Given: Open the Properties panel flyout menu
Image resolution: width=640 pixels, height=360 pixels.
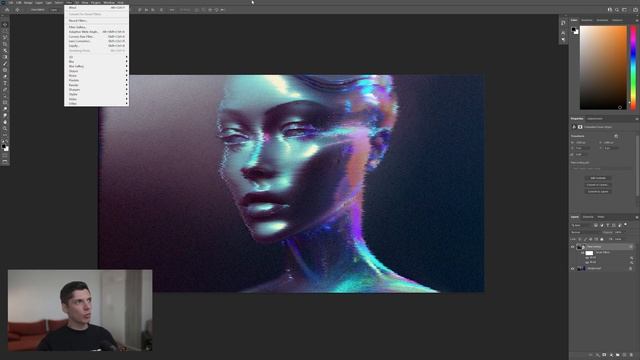Looking at the screenshot, I should click(x=637, y=119).
